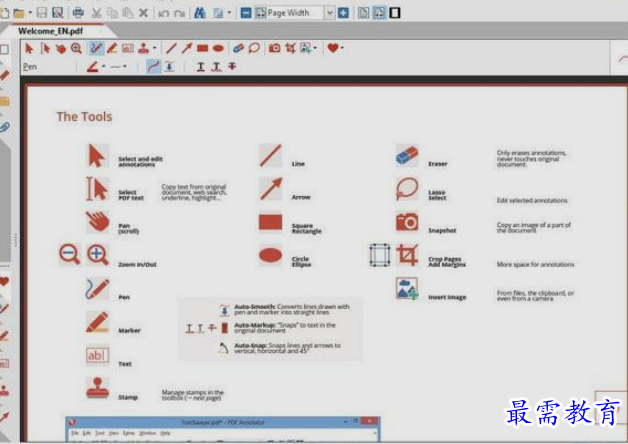Click the Redo arrow
Screen dimensions: 628x444
179,14
